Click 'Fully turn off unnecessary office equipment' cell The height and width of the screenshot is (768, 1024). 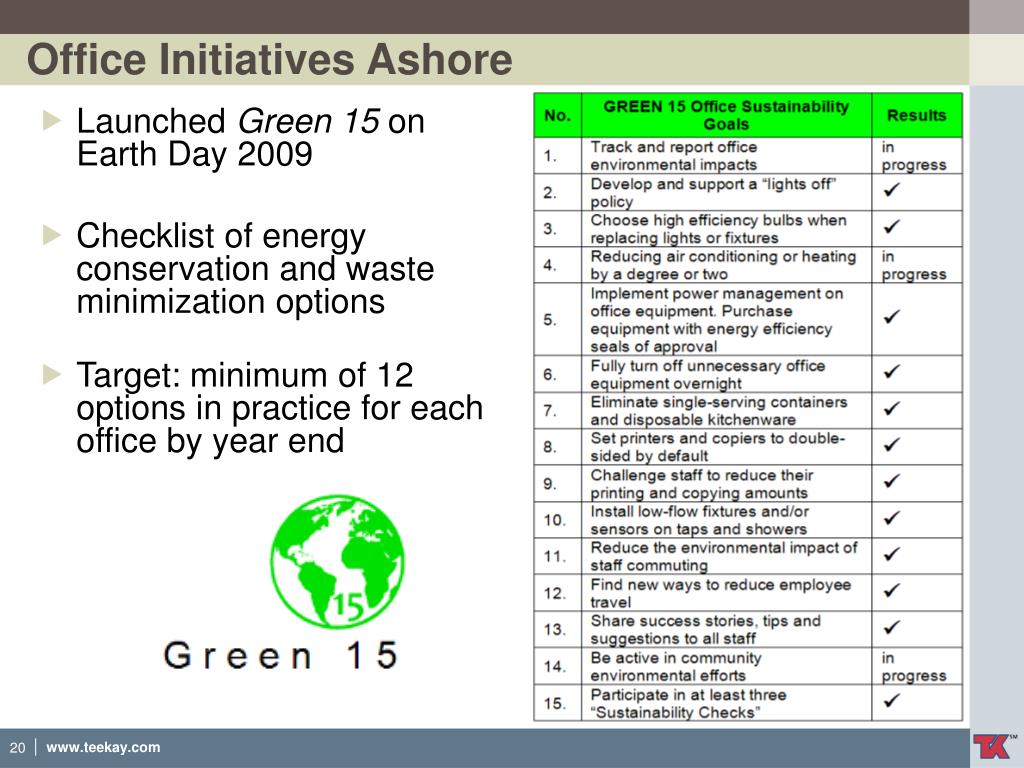(726, 374)
